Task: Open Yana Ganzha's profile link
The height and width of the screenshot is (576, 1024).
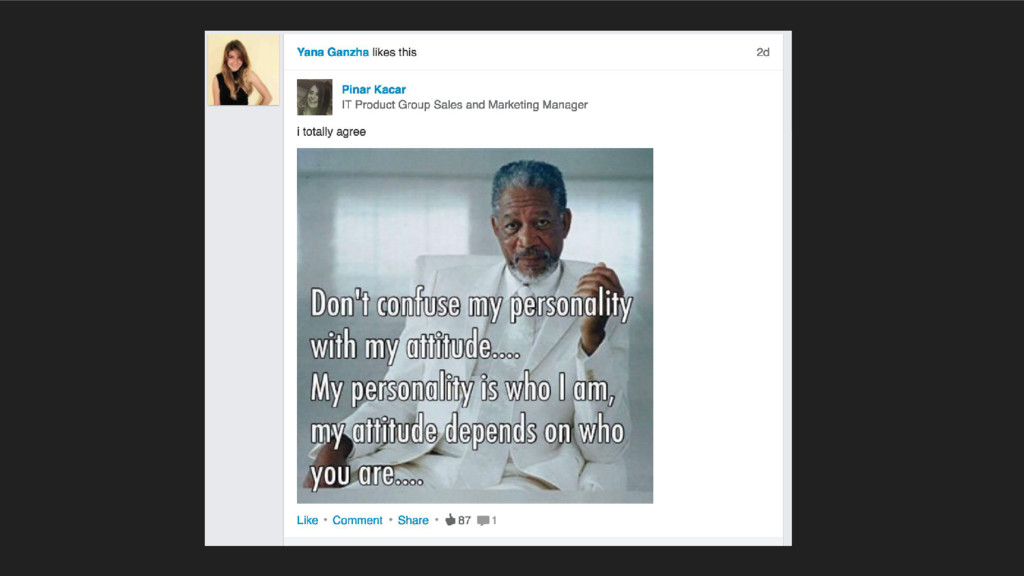Action: (x=332, y=52)
